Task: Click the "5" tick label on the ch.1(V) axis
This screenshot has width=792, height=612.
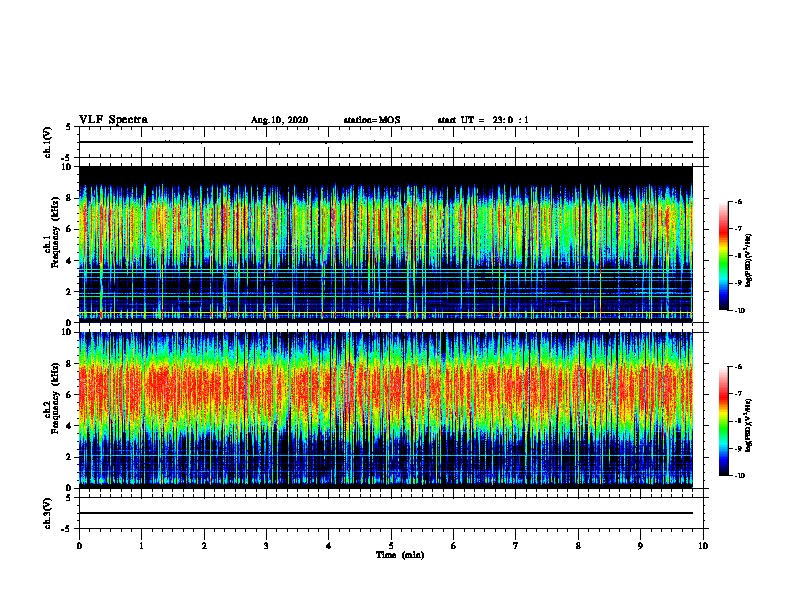Action: pyautogui.click(x=69, y=127)
